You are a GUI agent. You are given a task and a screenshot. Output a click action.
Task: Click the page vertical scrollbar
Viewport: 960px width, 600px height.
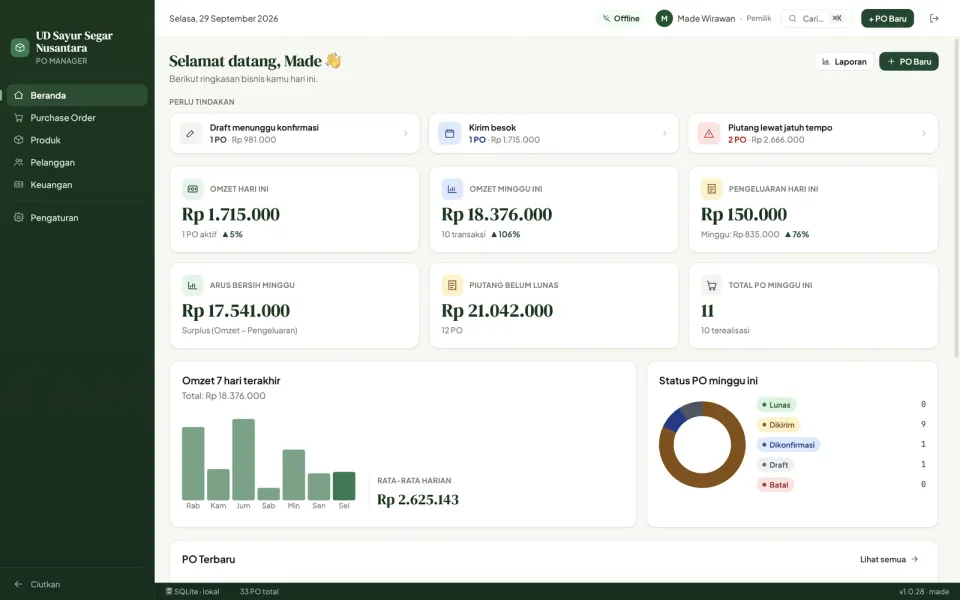pos(956,198)
